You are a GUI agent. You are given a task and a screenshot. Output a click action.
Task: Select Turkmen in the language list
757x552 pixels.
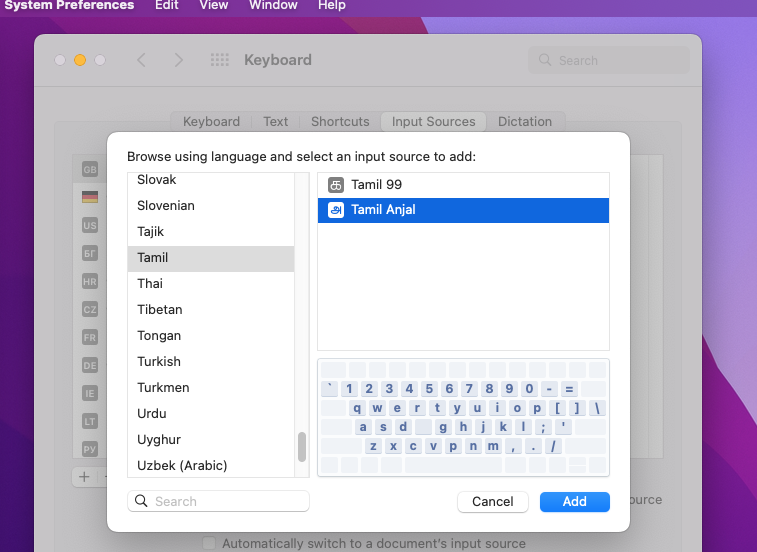point(211,388)
